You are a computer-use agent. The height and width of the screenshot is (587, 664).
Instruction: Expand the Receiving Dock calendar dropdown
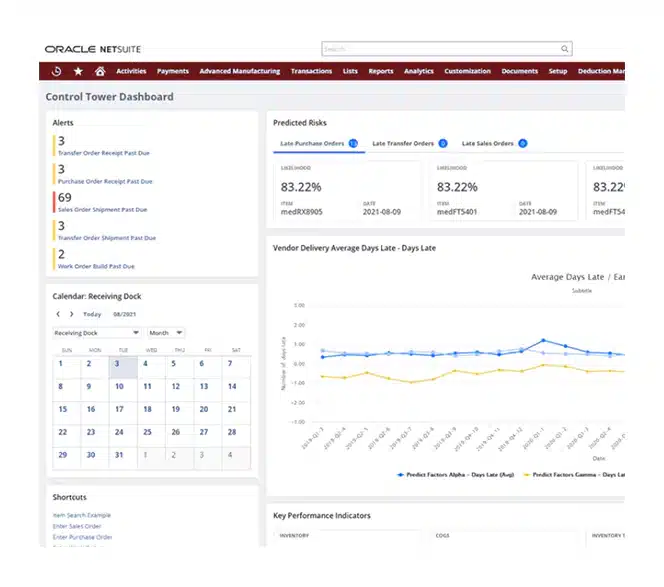click(x=96, y=333)
